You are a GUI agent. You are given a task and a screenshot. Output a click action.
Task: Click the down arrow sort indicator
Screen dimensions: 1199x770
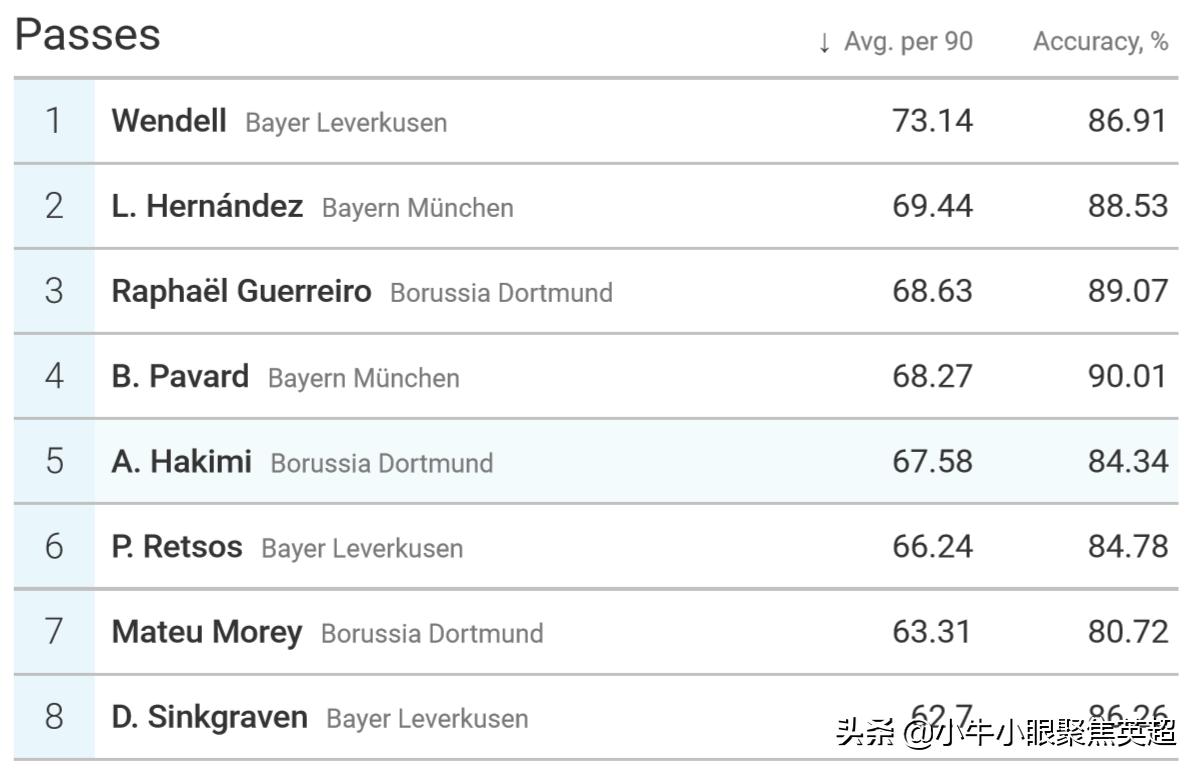coord(824,43)
